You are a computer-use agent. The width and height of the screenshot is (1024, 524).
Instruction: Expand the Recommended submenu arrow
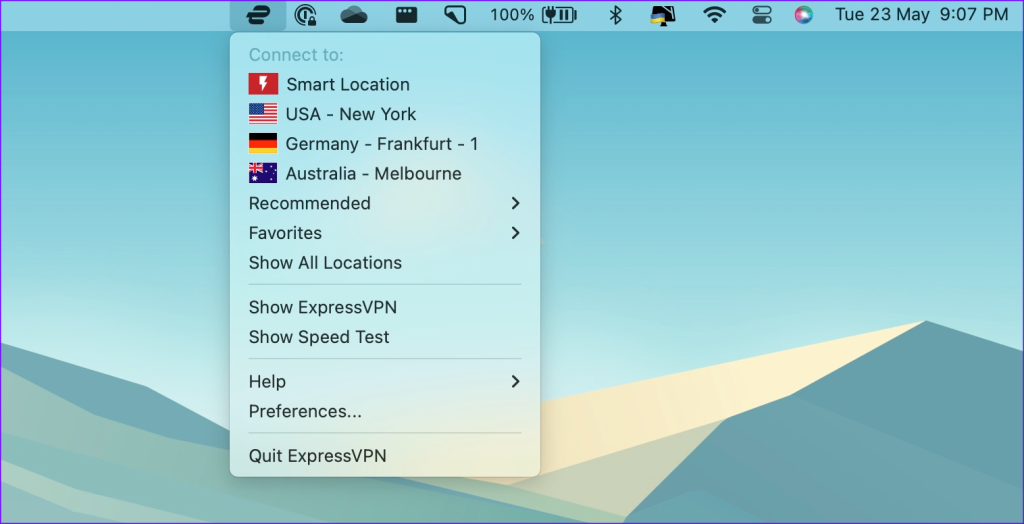[515, 203]
